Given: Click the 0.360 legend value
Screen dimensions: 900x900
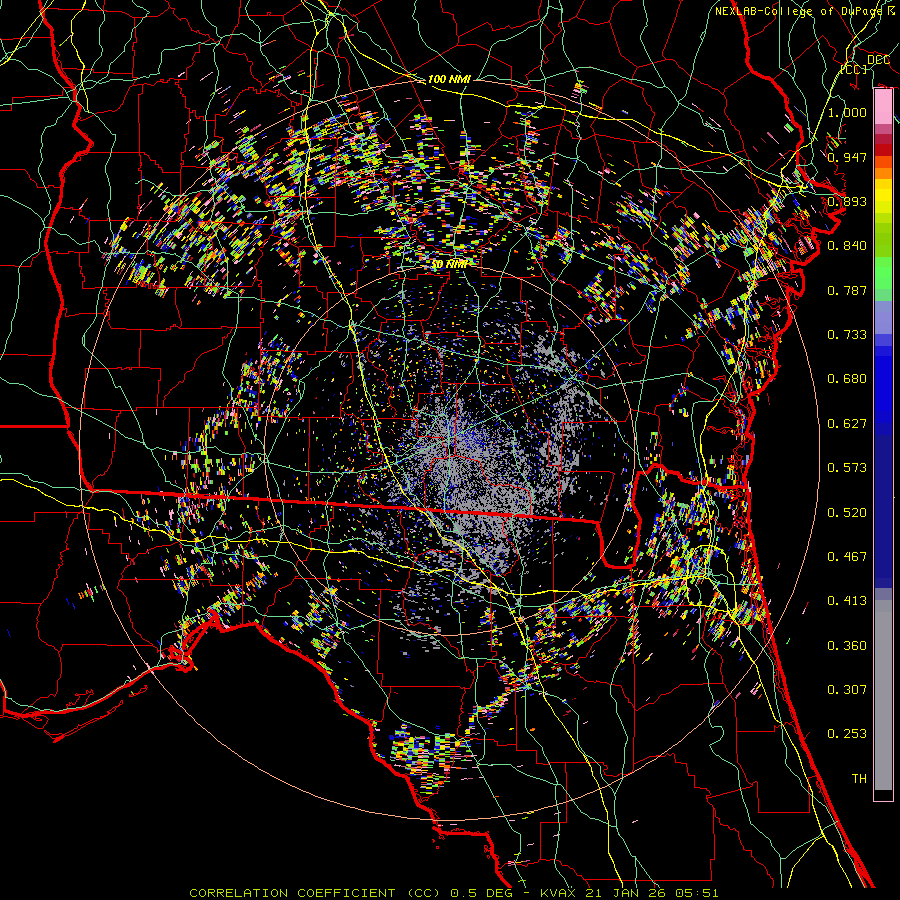Looking at the screenshot, I should tap(847, 646).
